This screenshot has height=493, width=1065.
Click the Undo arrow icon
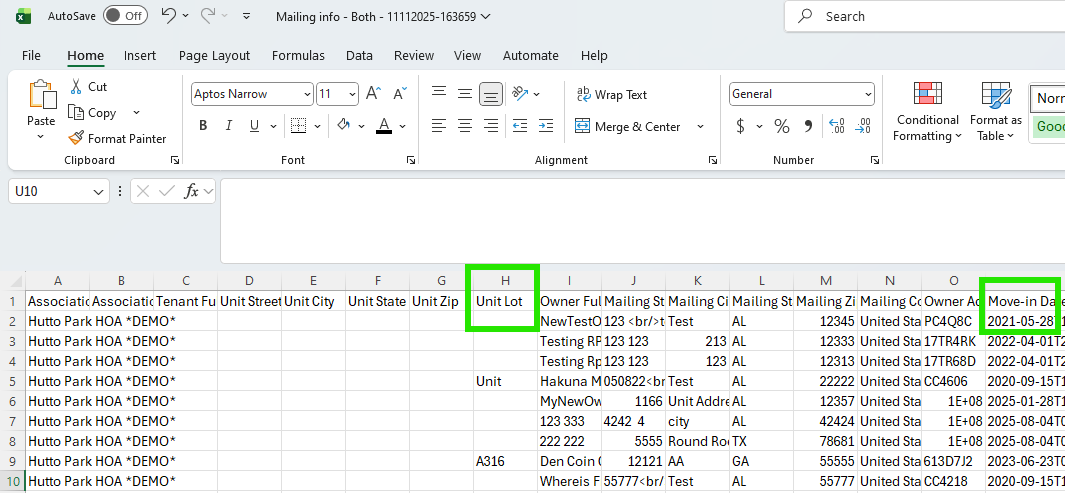[168, 16]
